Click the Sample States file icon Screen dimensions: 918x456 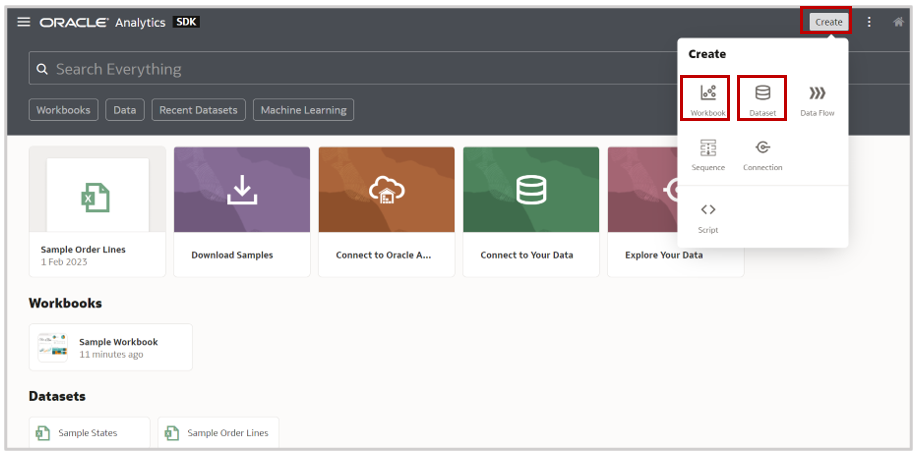tap(43, 433)
